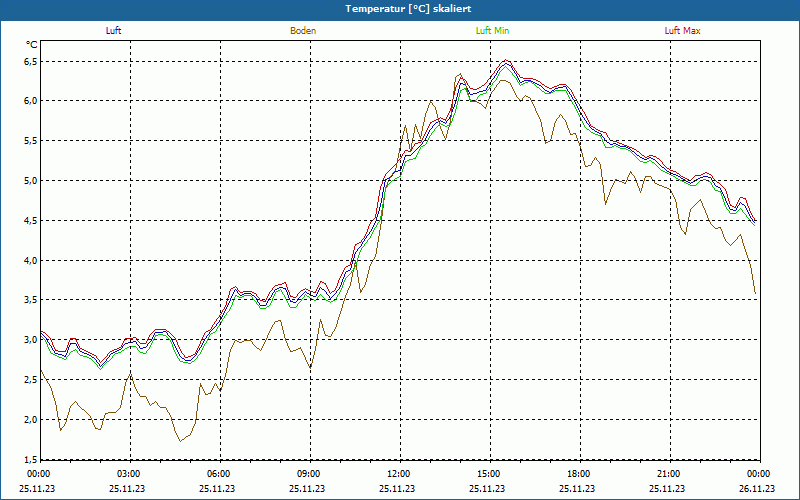Click the 06:00 time axis label
800x500 pixels.
(x=219, y=474)
